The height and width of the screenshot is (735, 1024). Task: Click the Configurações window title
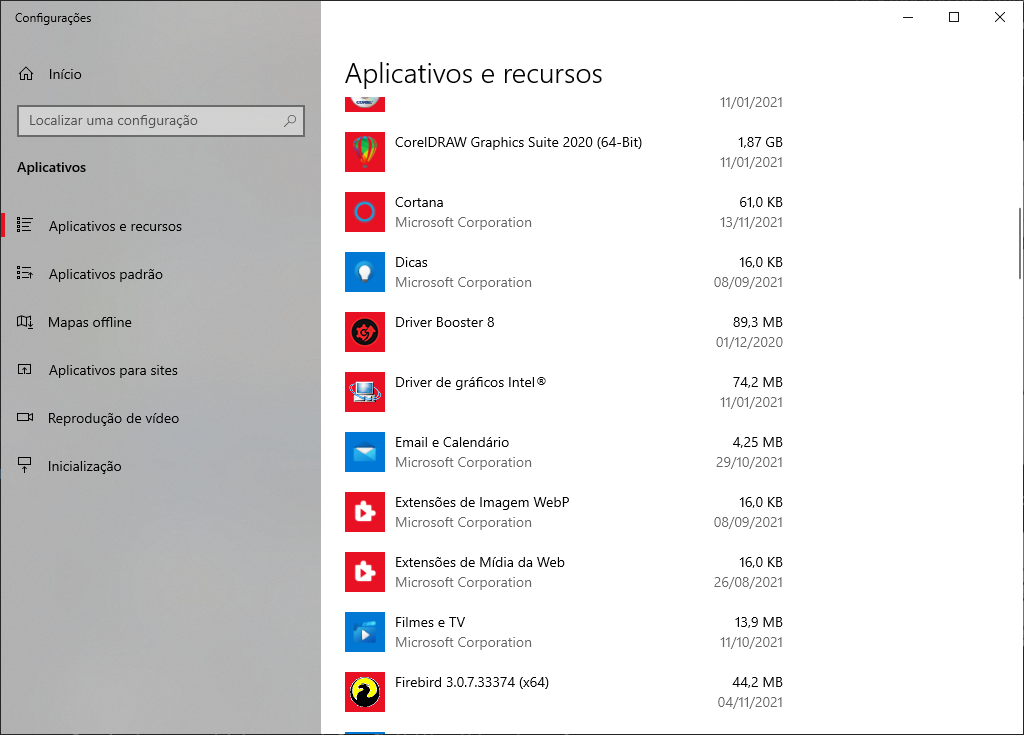53,18
